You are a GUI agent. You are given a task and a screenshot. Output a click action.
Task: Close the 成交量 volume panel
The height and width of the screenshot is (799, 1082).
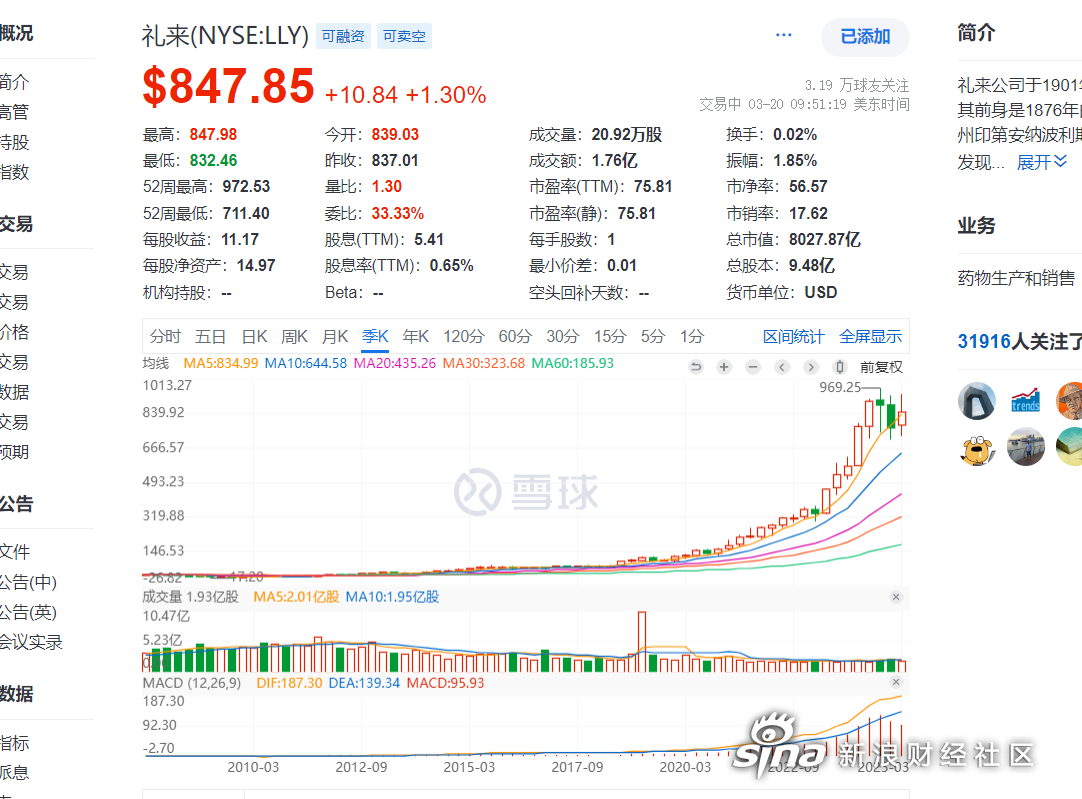click(x=896, y=597)
